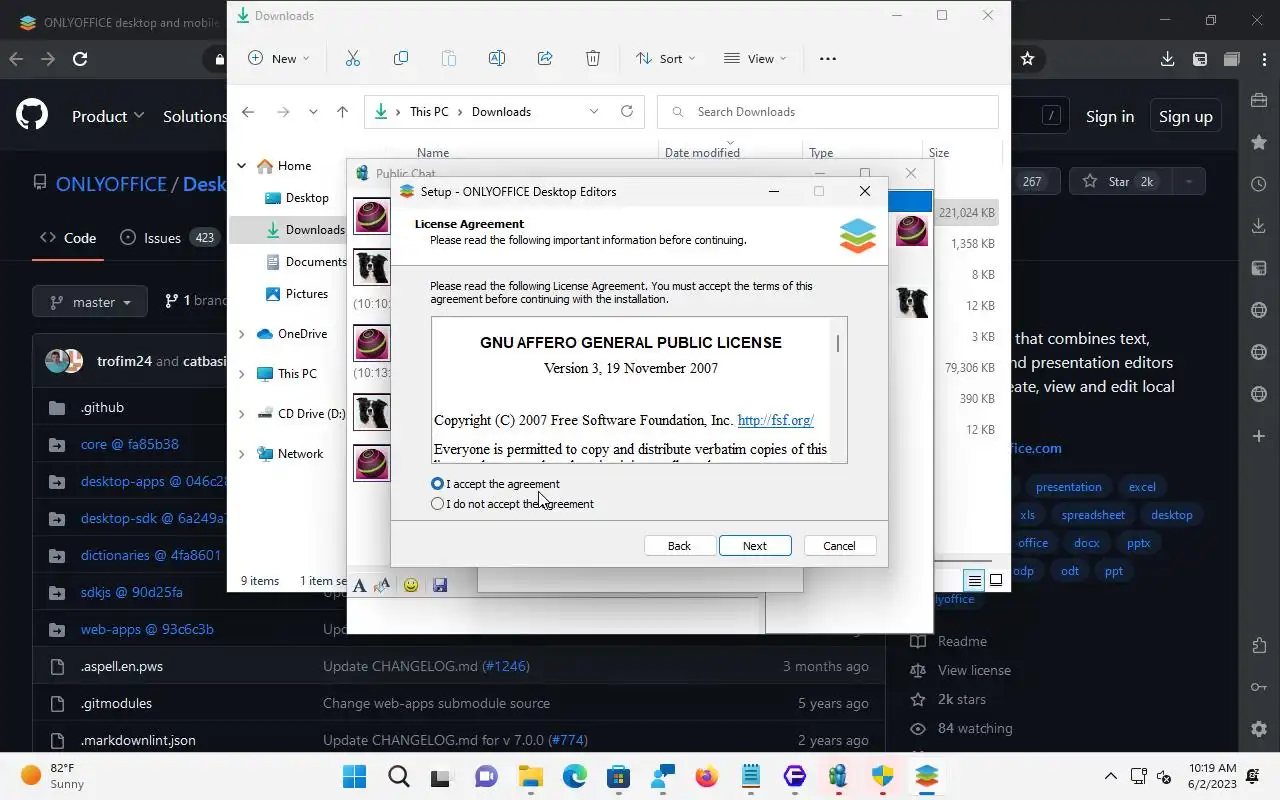Image resolution: width=1280 pixels, height=800 pixels.
Task: Click the Windows Start button
Action: 355,777
